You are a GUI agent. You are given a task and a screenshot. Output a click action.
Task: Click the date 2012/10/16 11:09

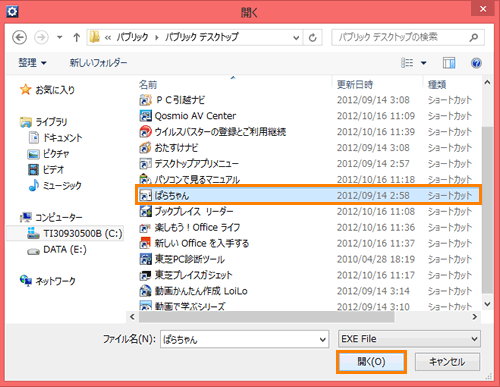pos(376,116)
